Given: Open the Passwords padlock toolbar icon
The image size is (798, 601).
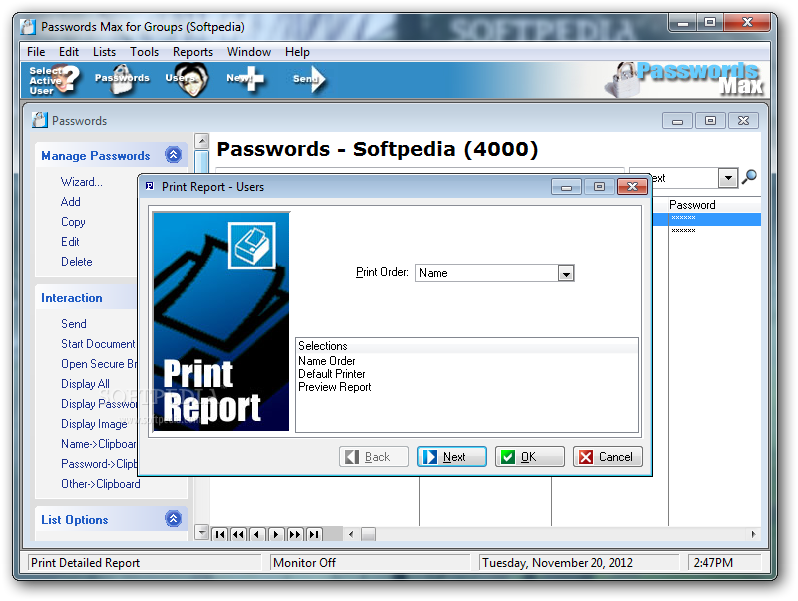Looking at the screenshot, I should pyautogui.click(x=122, y=79).
